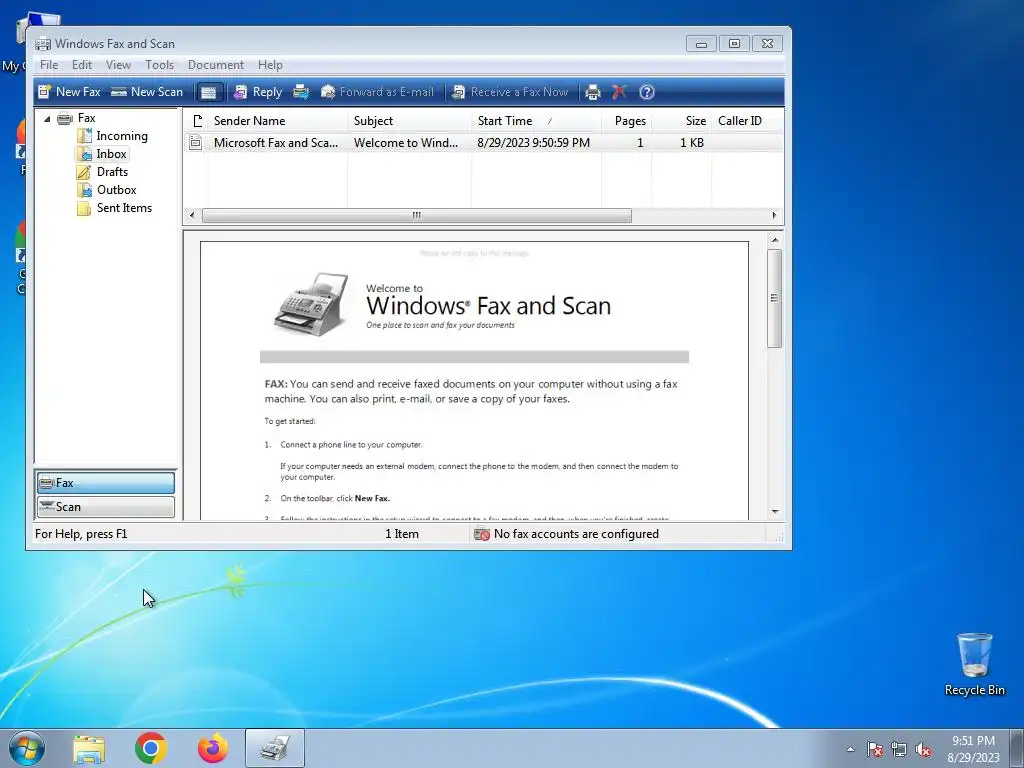The image size is (1024, 768).
Task: Click the Forward as Fax icon
Action: click(x=301, y=92)
